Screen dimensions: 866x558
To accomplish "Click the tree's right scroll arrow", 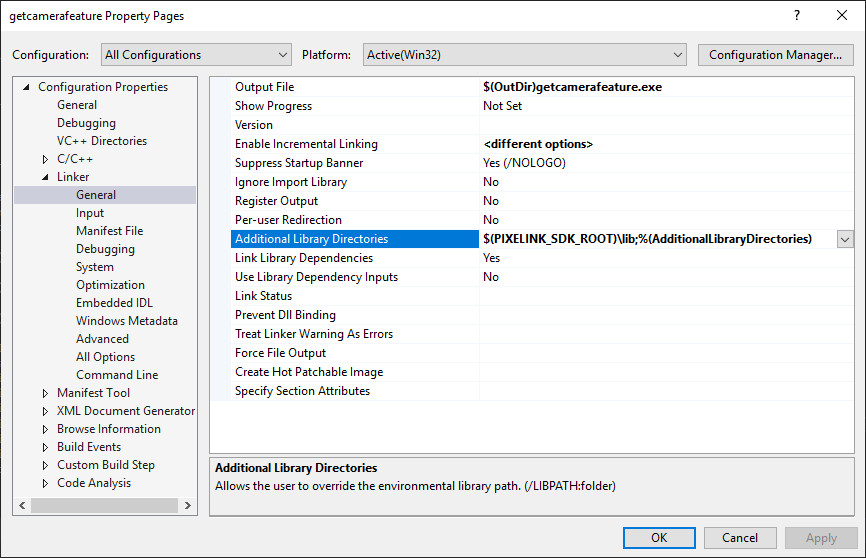I will pos(188,505).
